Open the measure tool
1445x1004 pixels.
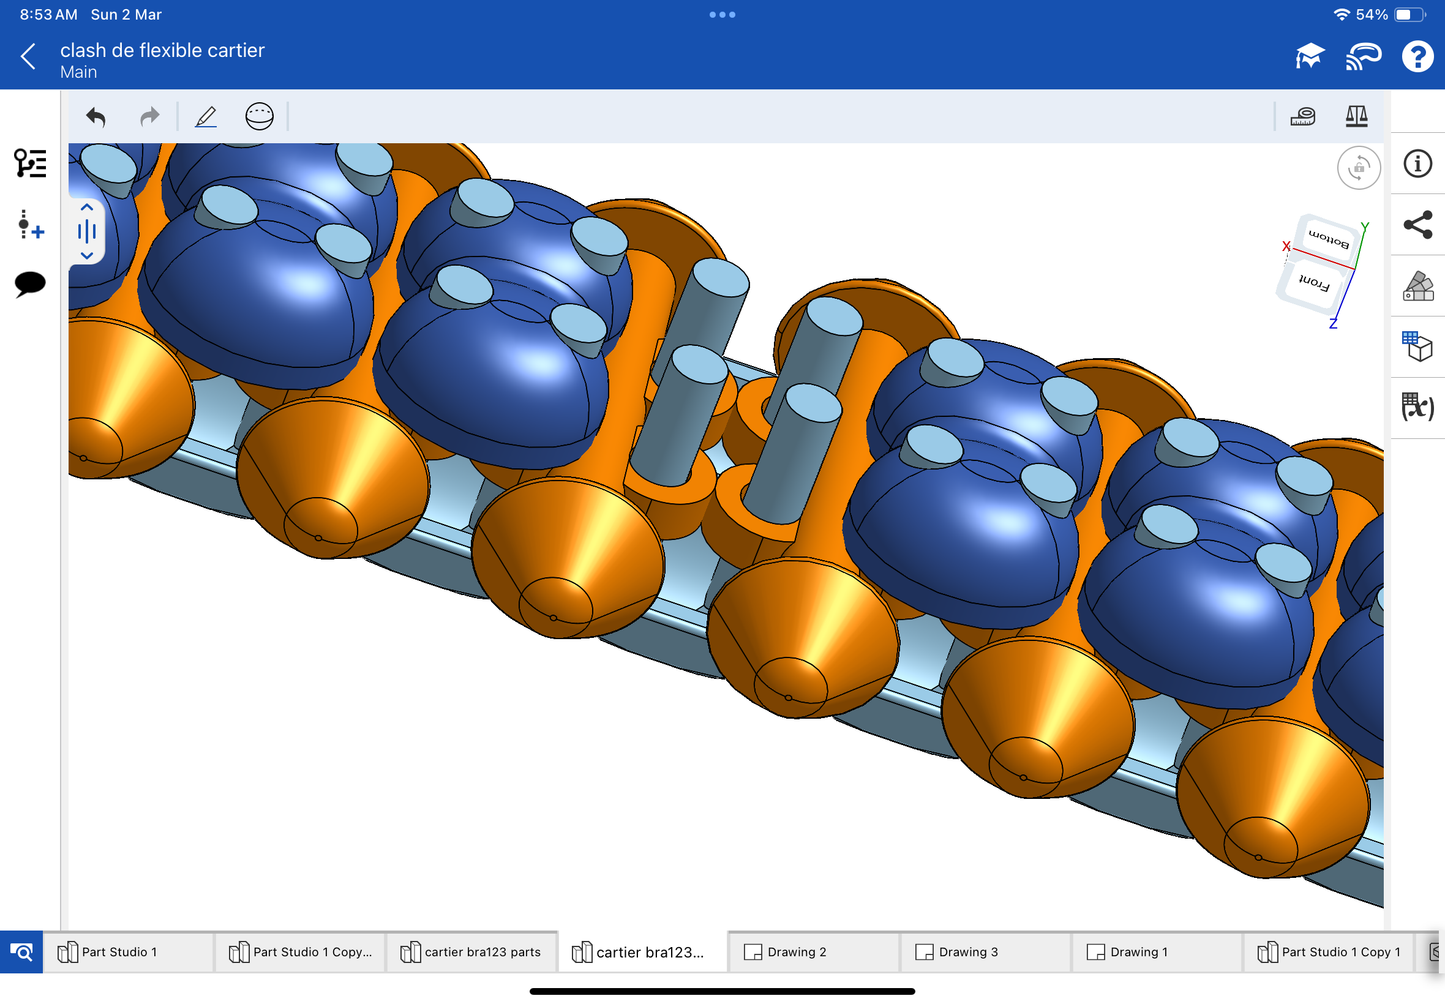point(1303,117)
